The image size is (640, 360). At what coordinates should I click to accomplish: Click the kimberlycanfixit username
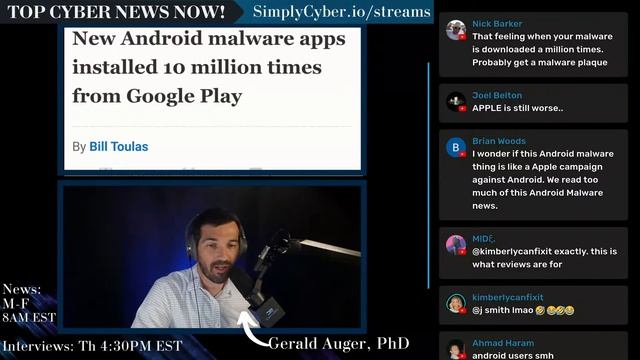pos(507,297)
